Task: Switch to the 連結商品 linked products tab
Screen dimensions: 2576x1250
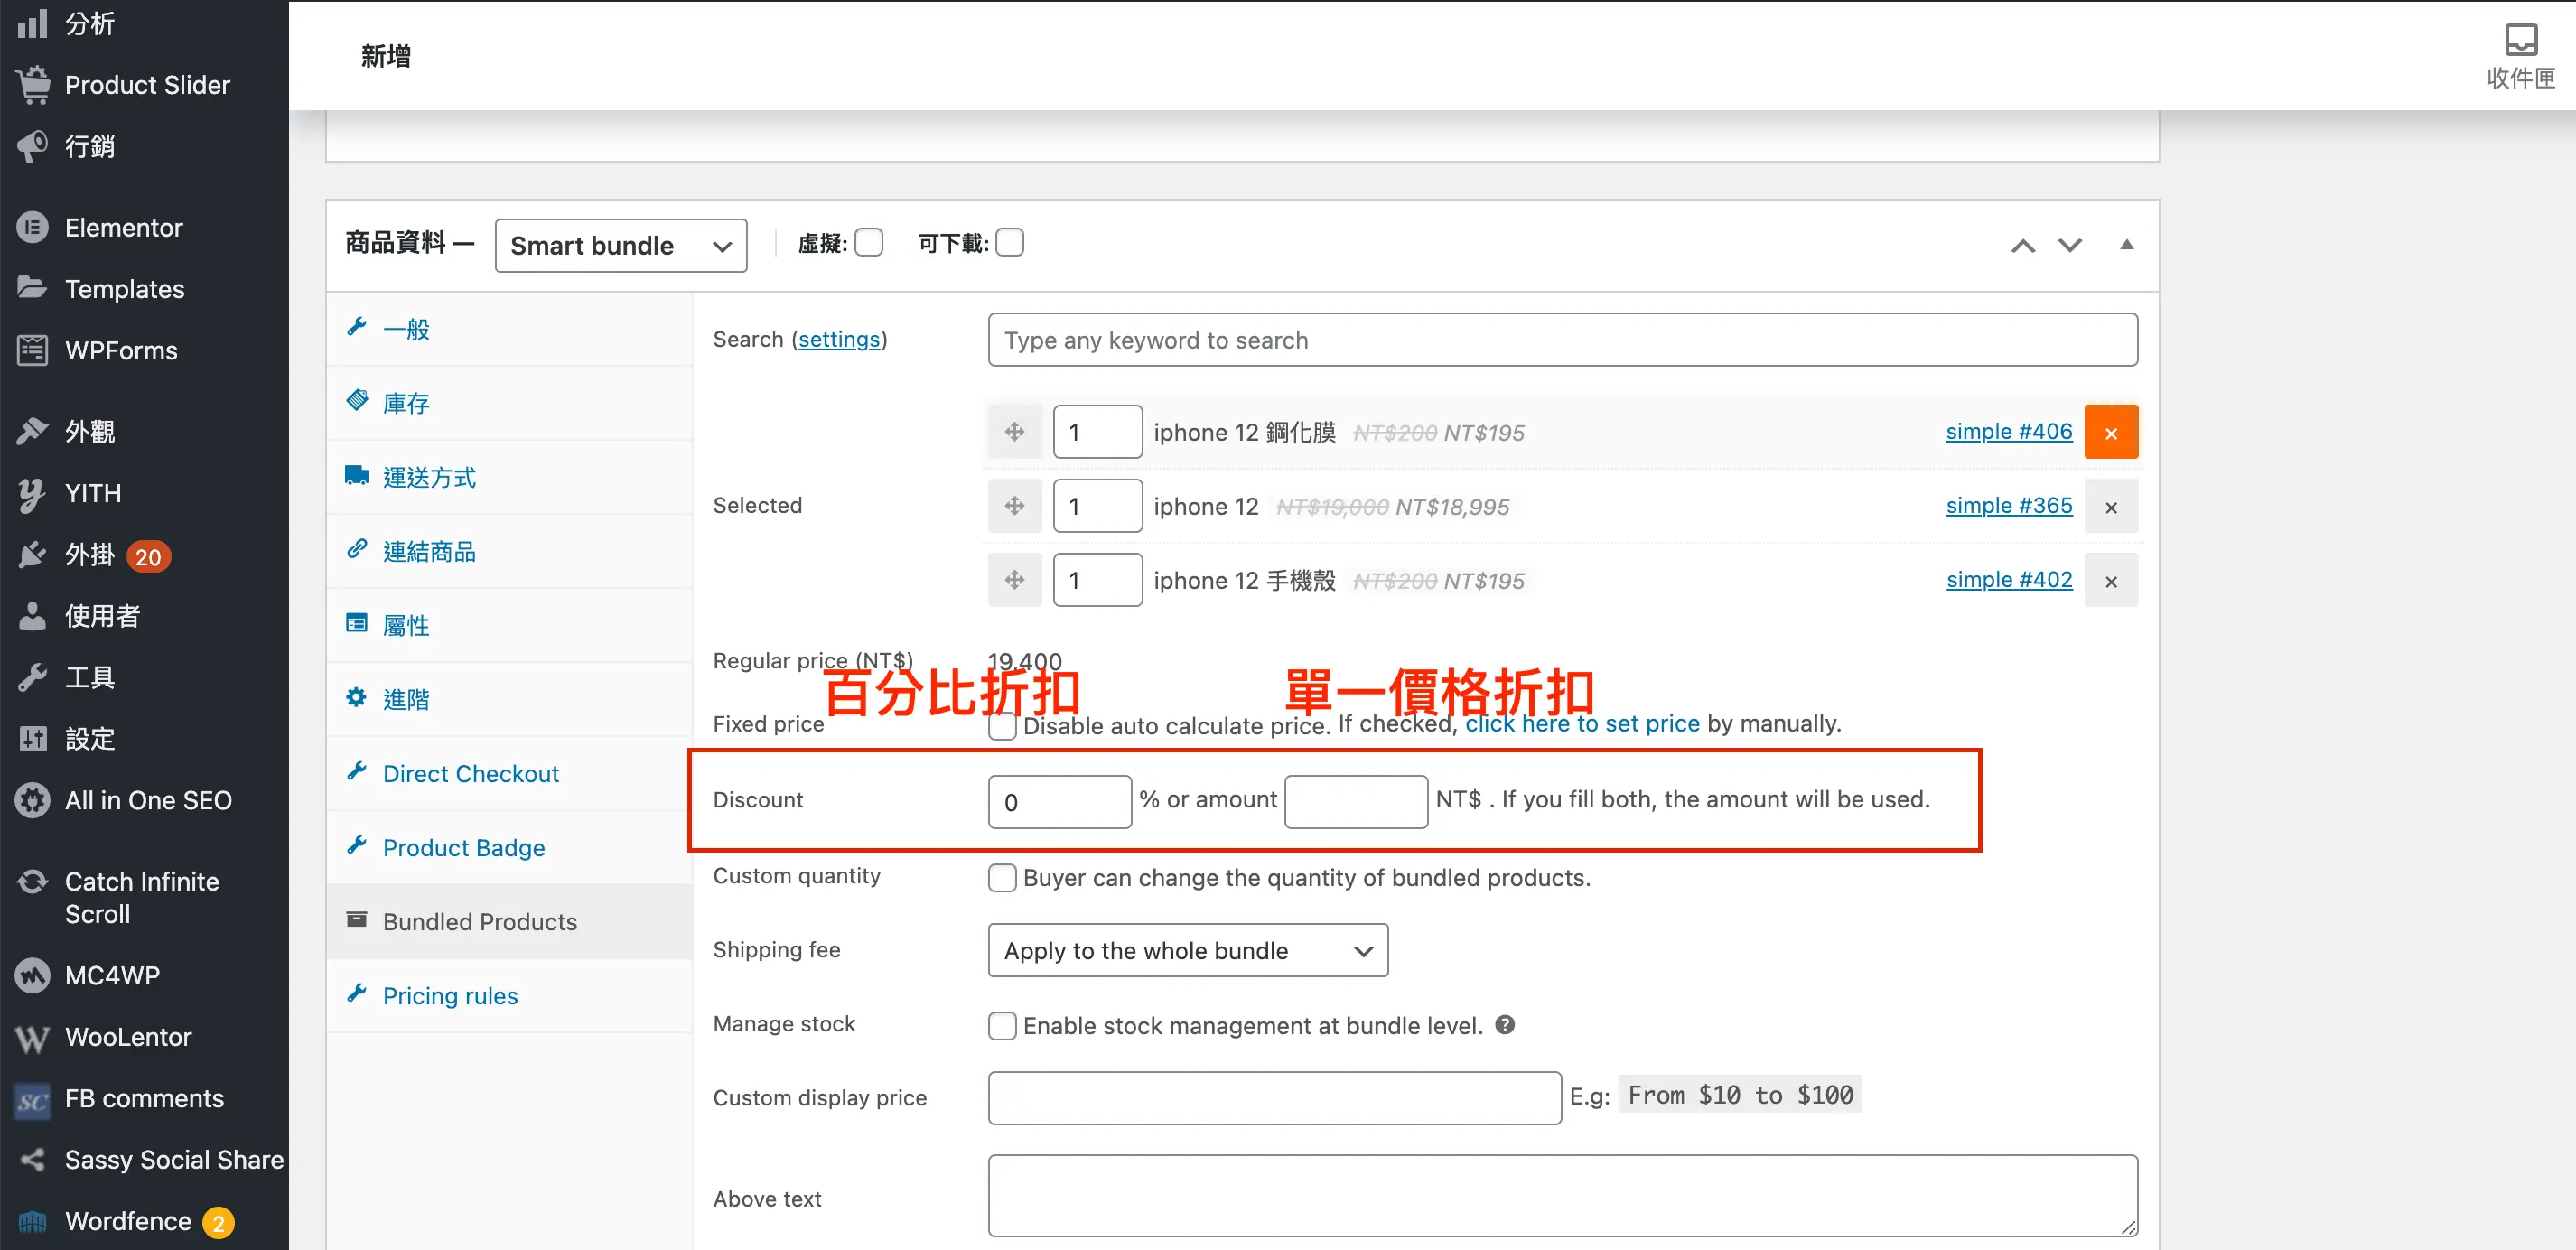Action: [509, 551]
